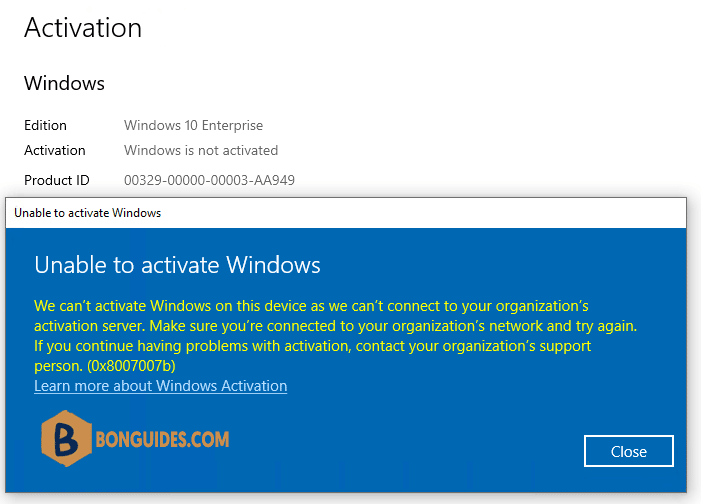Click the Windows is not activated status
The height and width of the screenshot is (504, 701).
[x=201, y=150]
